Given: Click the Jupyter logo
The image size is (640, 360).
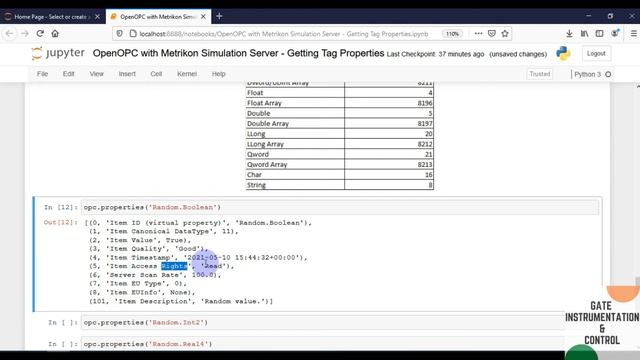Looking at the screenshot, I should pos(58,53).
